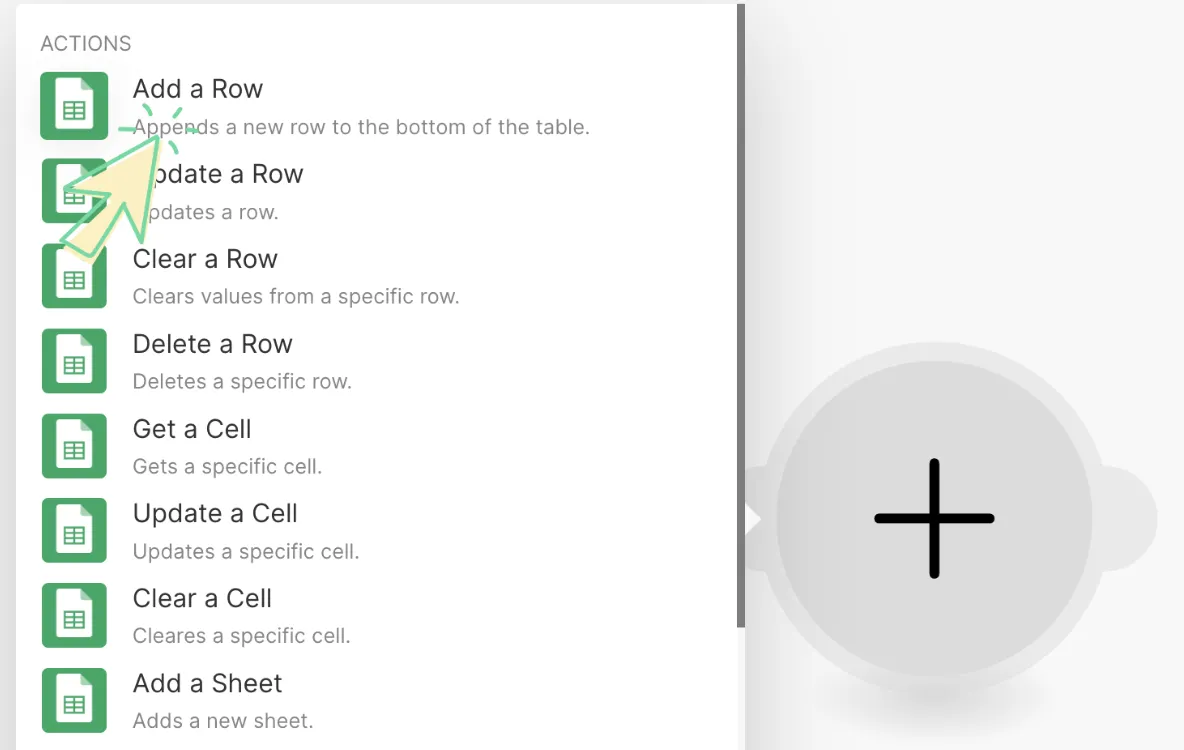Click the Sheets icon next to Update a Row
Viewport: 1184px width, 750px height.
point(74,190)
